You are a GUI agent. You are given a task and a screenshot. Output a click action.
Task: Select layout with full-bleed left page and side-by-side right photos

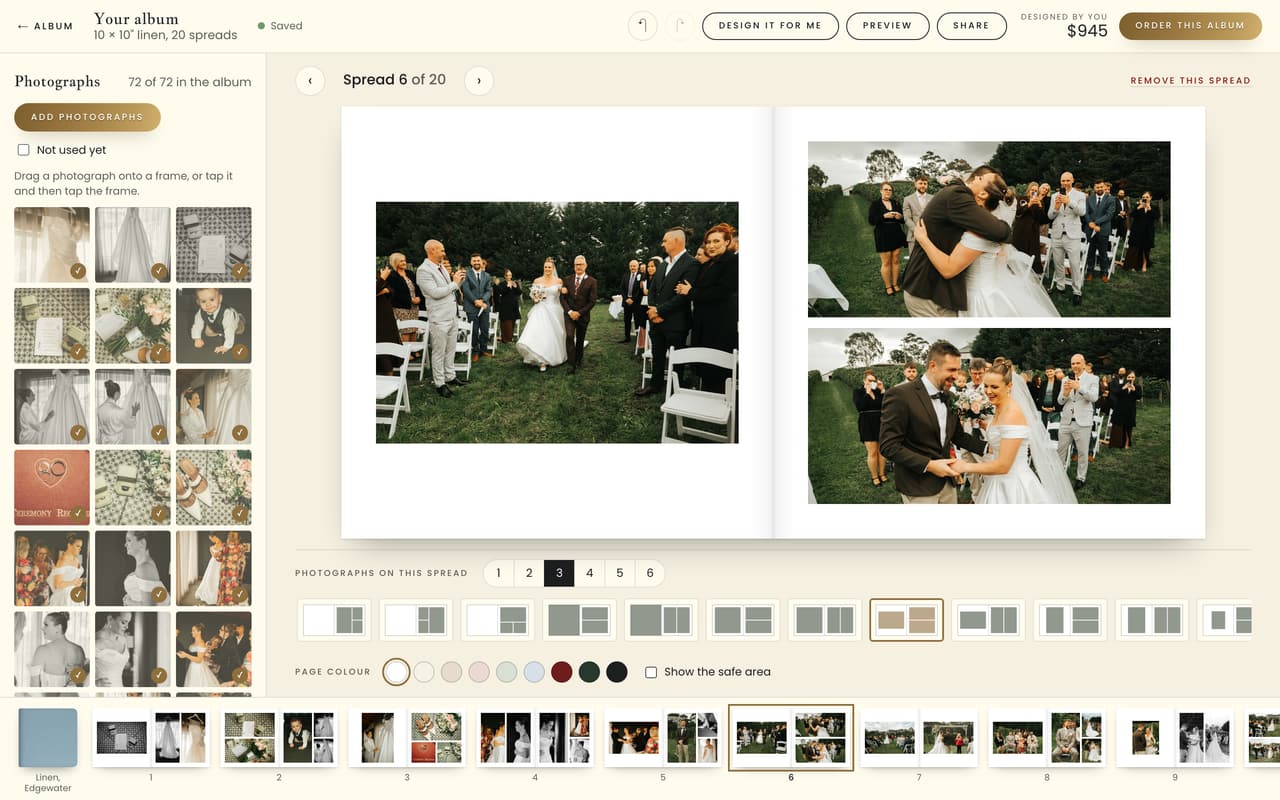pos(661,620)
